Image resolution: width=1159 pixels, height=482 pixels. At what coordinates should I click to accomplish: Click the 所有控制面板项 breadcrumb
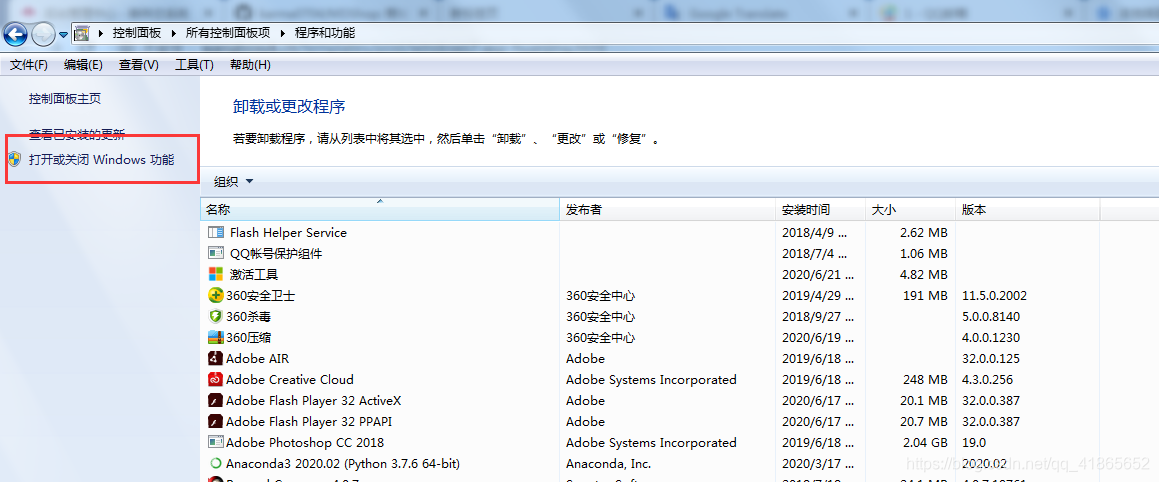[228, 33]
